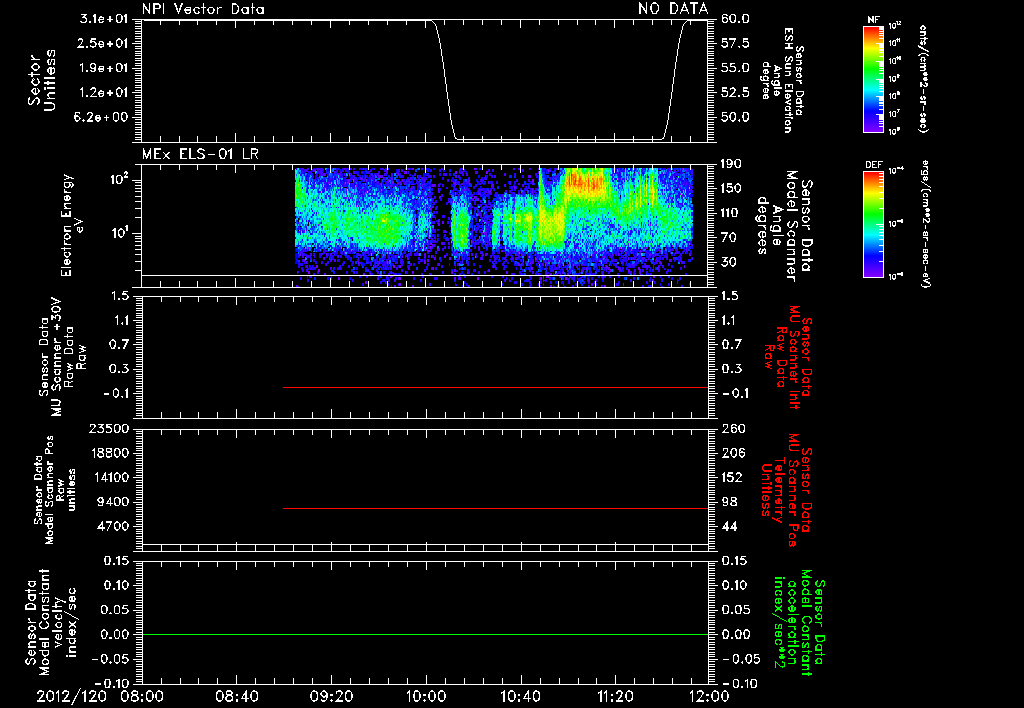1024x708 pixels.
Task: Click the 'Model Scanner Pos Raw' axis title
Action: point(55,489)
